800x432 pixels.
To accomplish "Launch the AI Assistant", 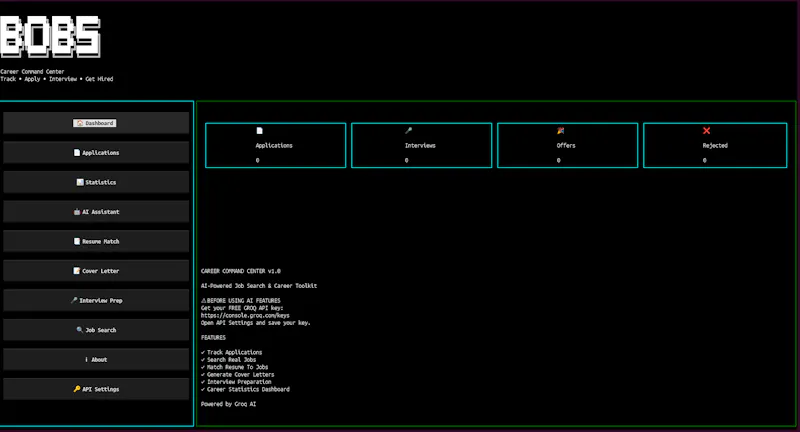I will (96, 212).
